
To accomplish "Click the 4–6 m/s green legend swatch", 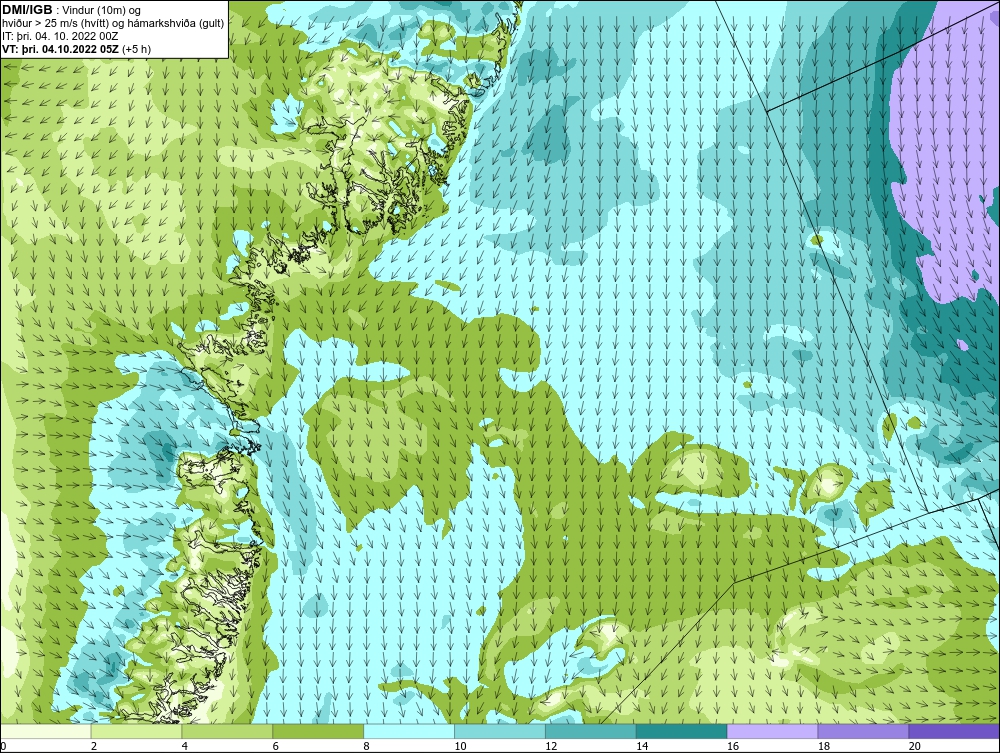I will [x=227, y=731].
